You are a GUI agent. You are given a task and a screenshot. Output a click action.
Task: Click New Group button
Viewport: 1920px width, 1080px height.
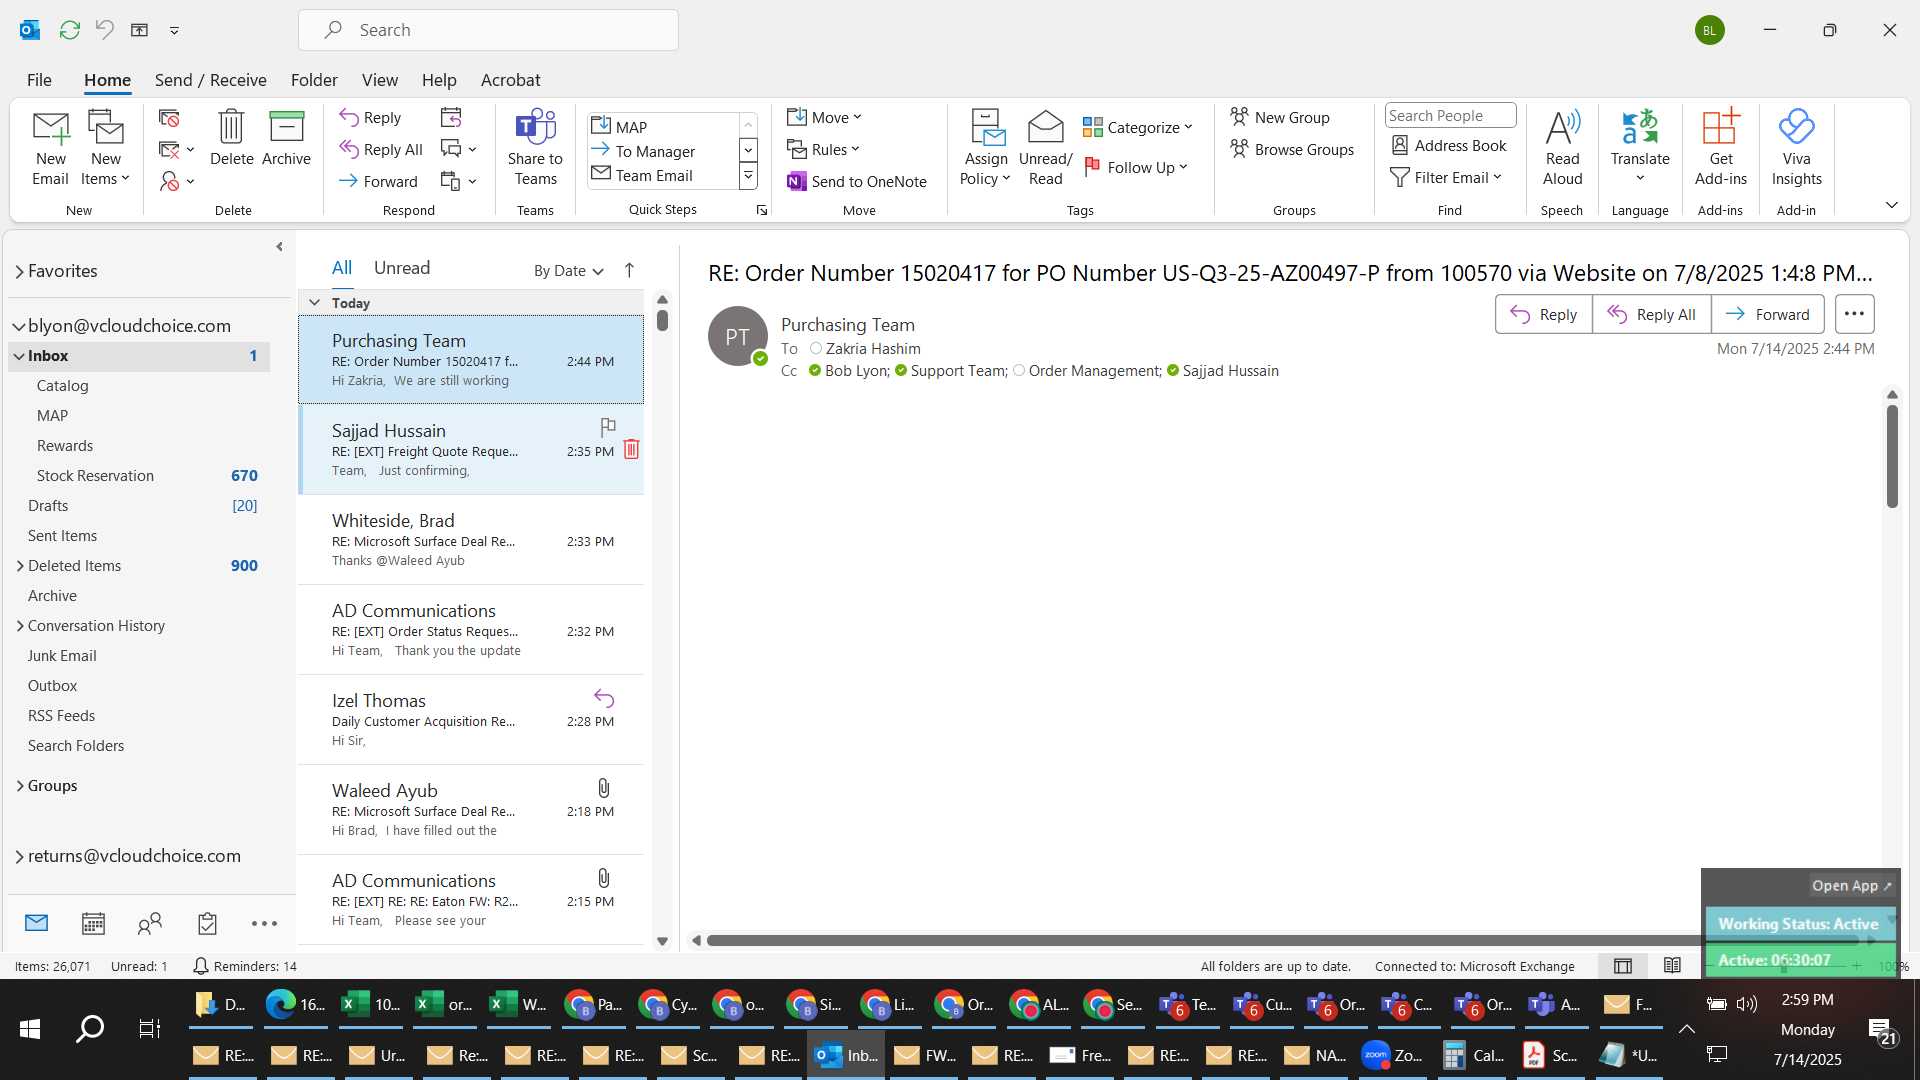pos(1279,117)
